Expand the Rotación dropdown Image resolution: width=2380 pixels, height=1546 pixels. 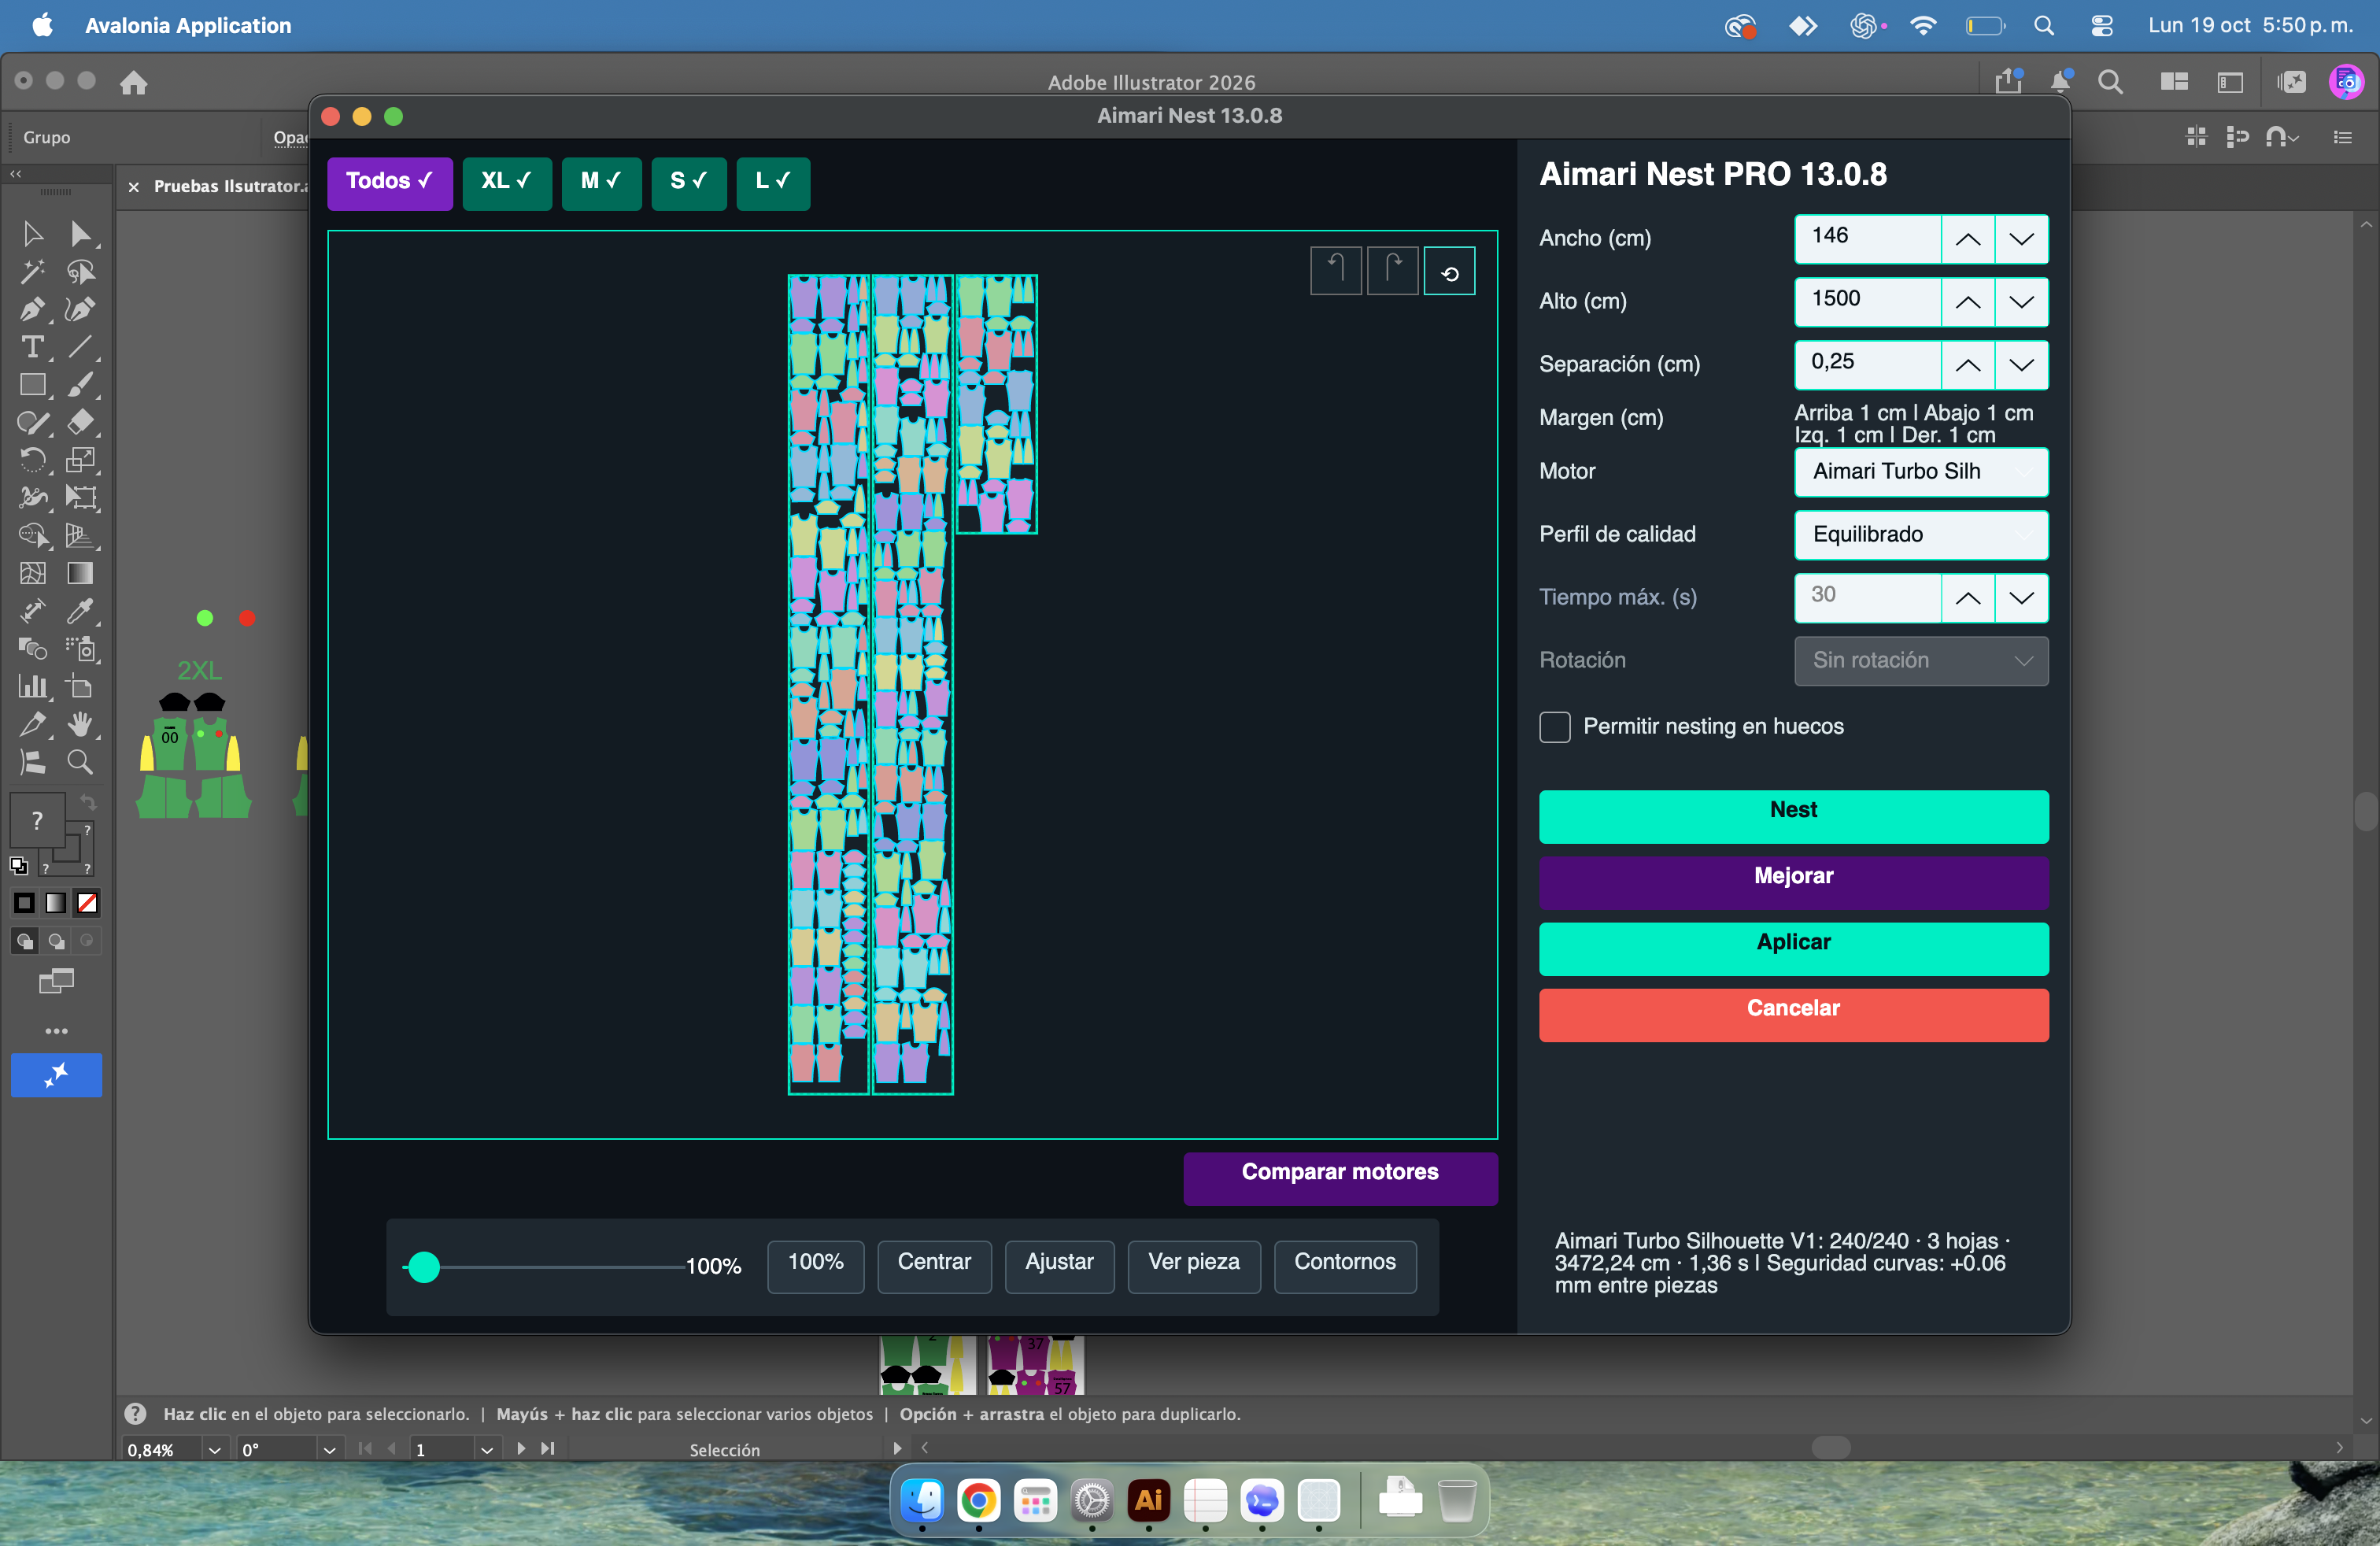[x=1921, y=661]
